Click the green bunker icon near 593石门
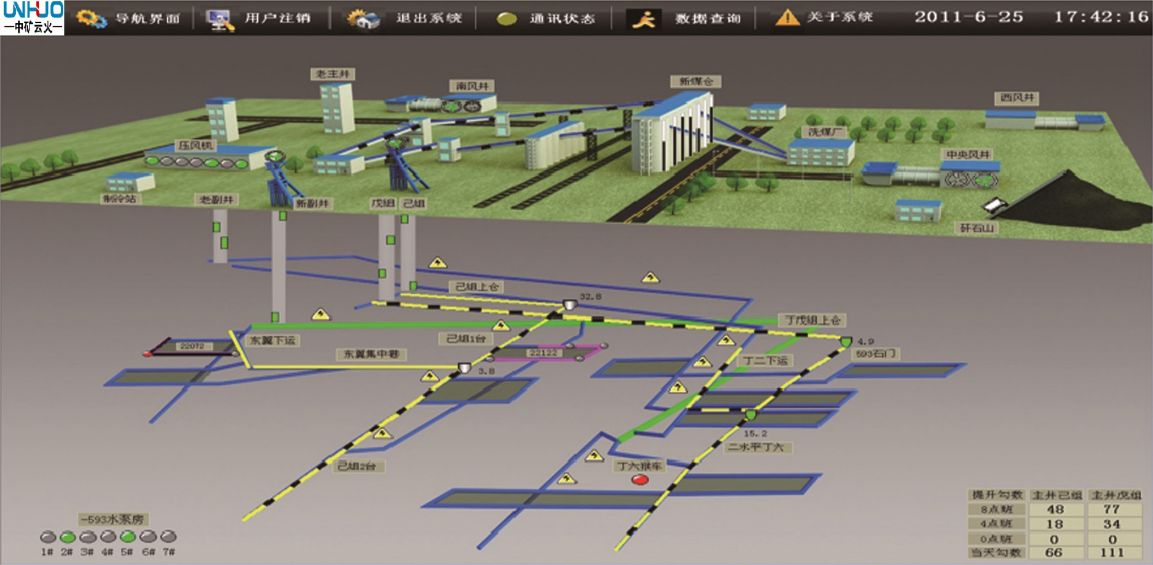This screenshot has height=565, width=1153. 845,343
